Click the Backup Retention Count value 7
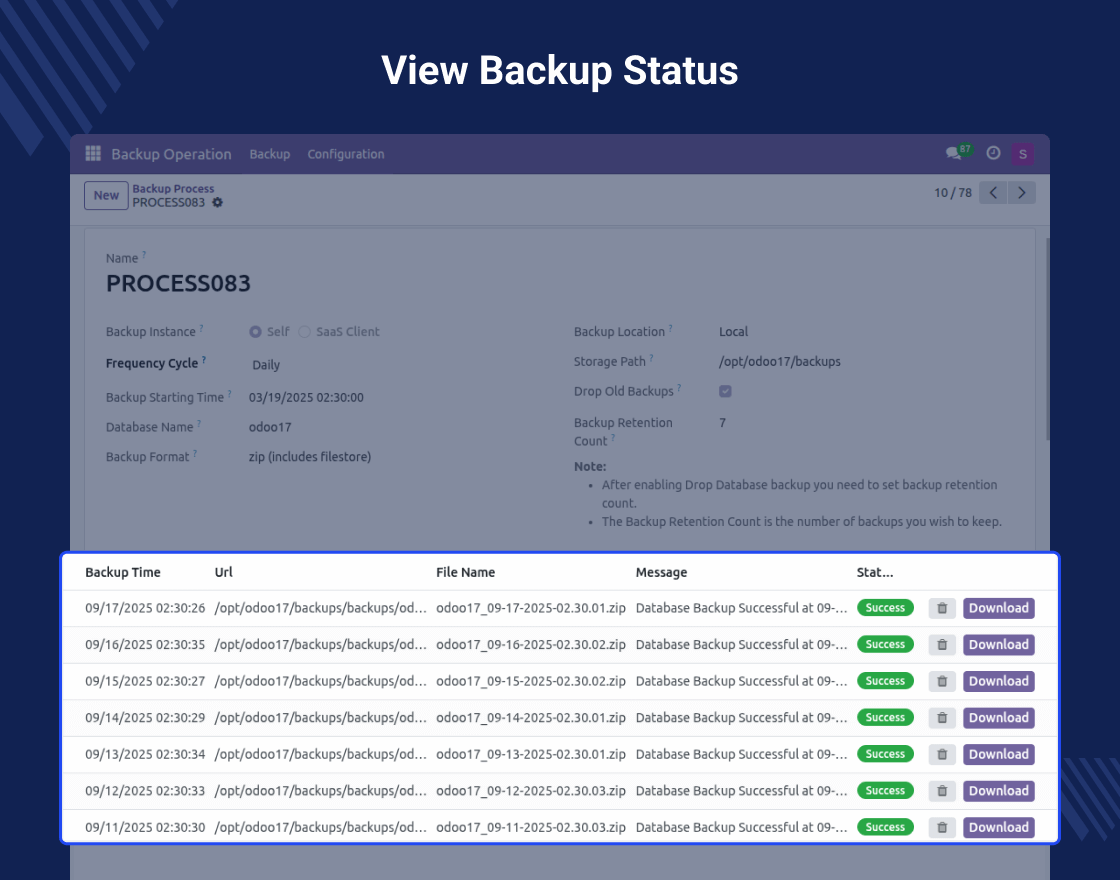 point(722,423)
